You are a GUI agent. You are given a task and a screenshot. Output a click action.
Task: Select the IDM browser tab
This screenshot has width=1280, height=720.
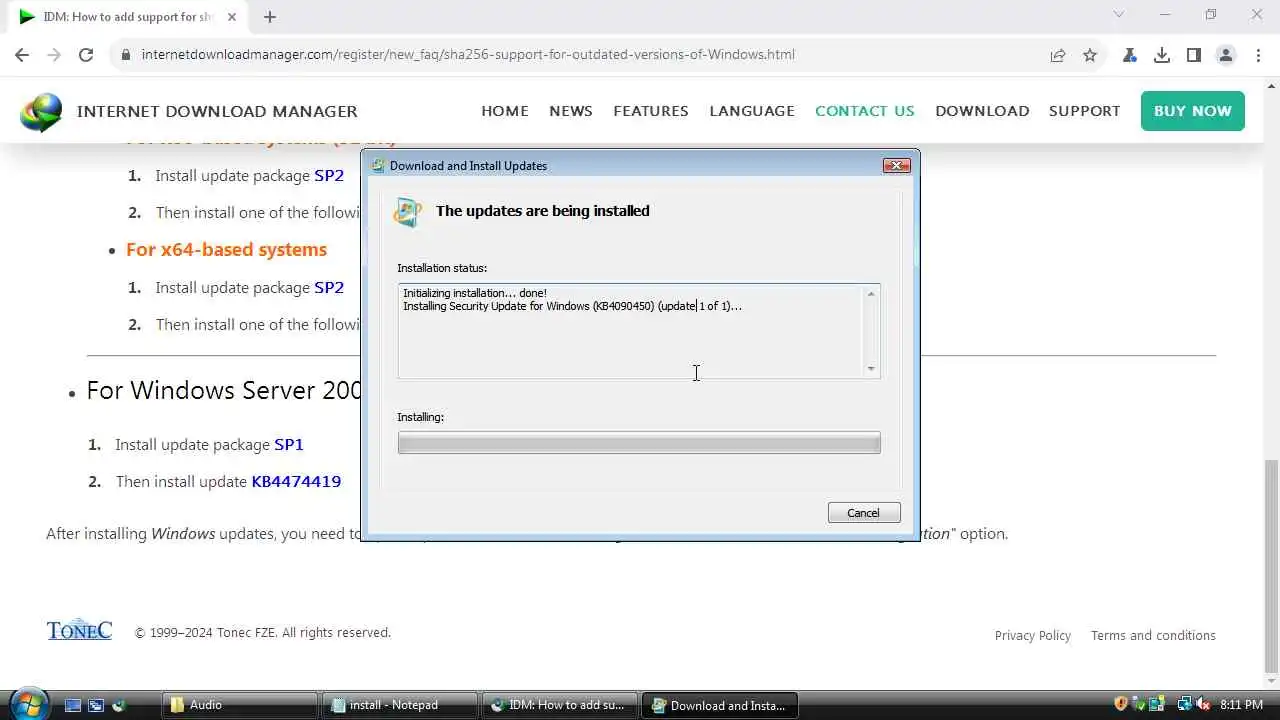tap(128, 17)
